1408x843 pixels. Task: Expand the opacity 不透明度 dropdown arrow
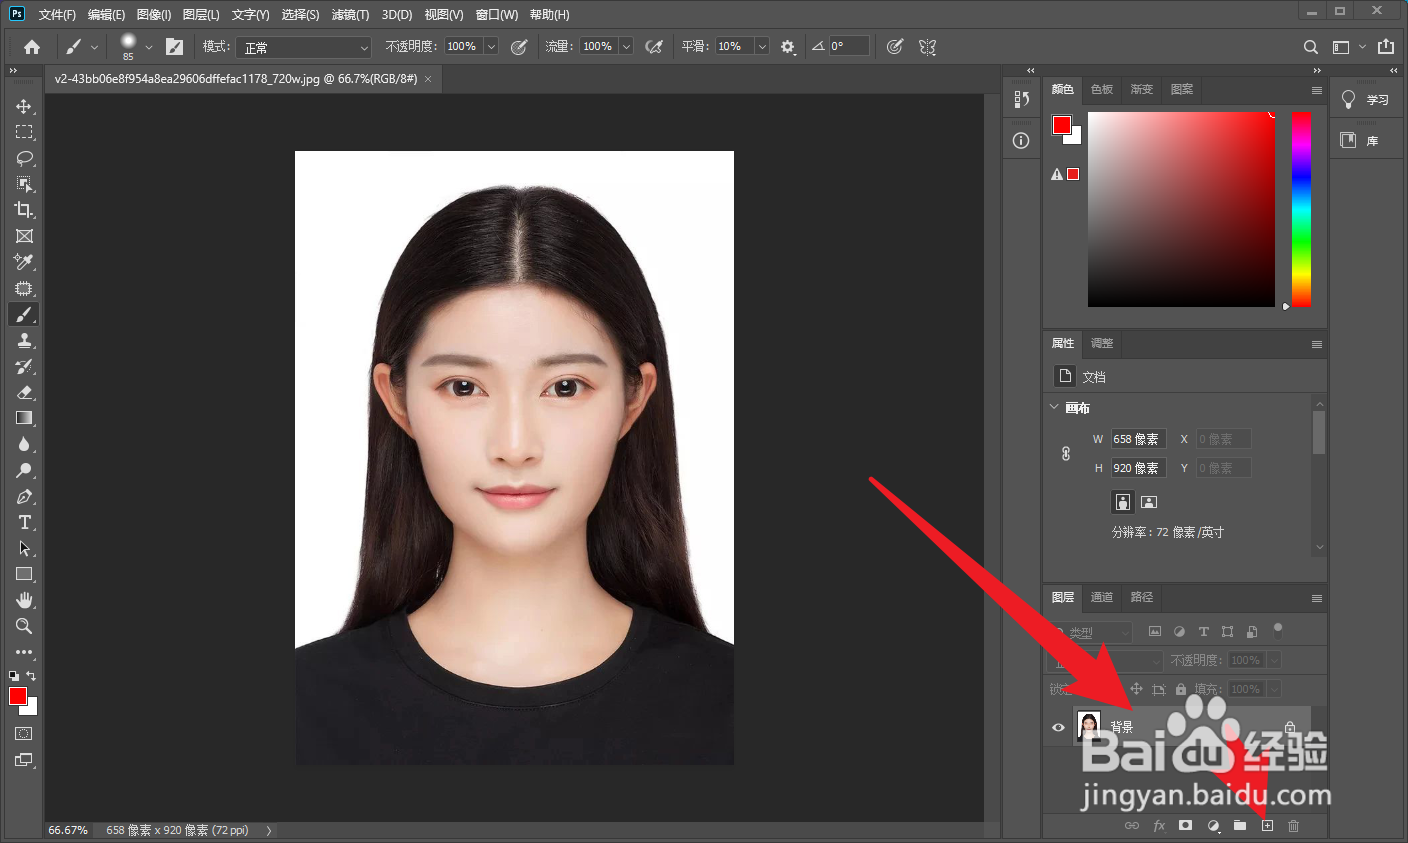coord(491,47)
